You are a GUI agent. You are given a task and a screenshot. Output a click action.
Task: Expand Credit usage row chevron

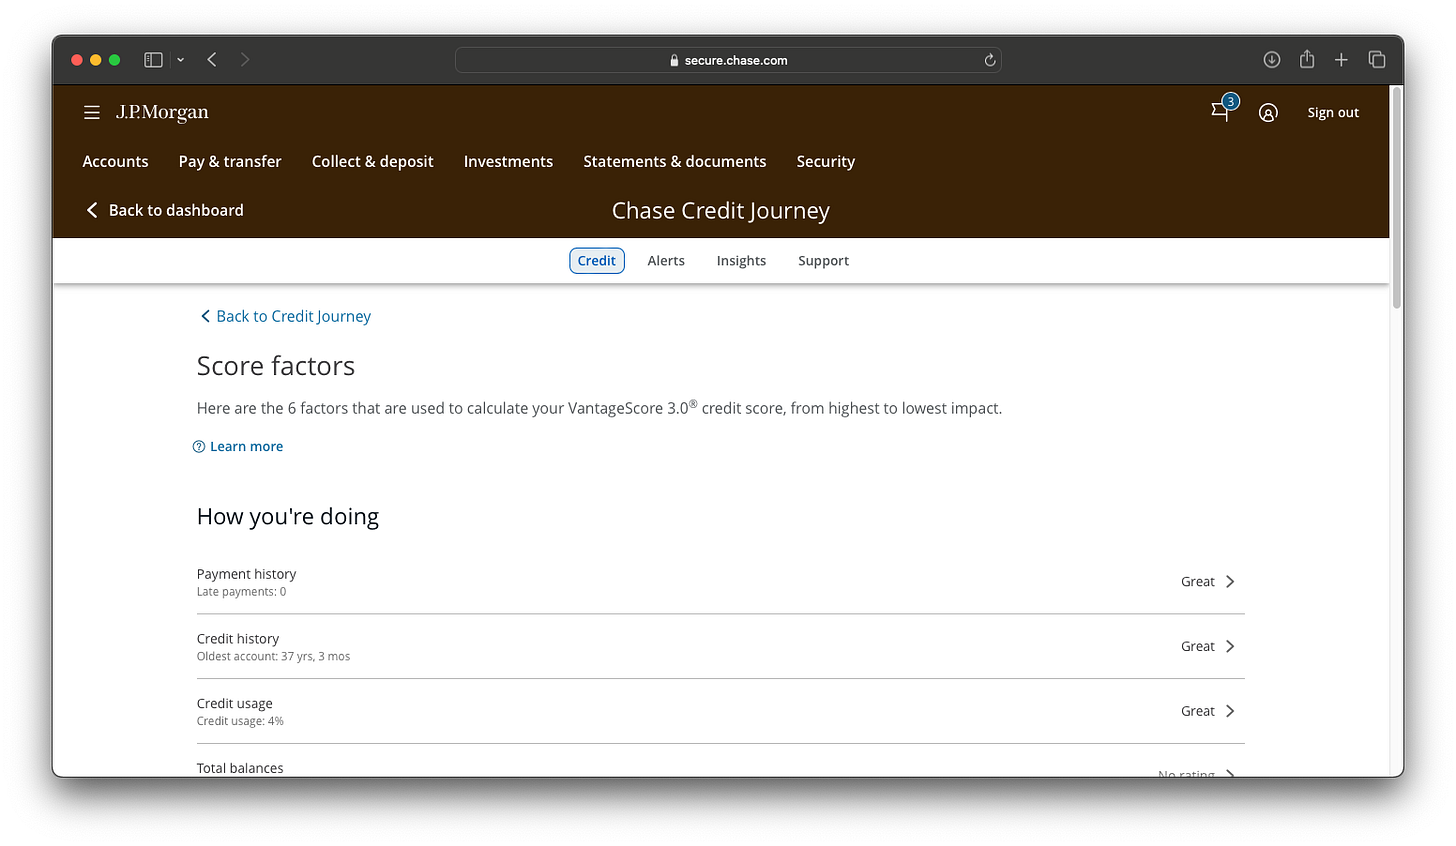coord(1230,711)
